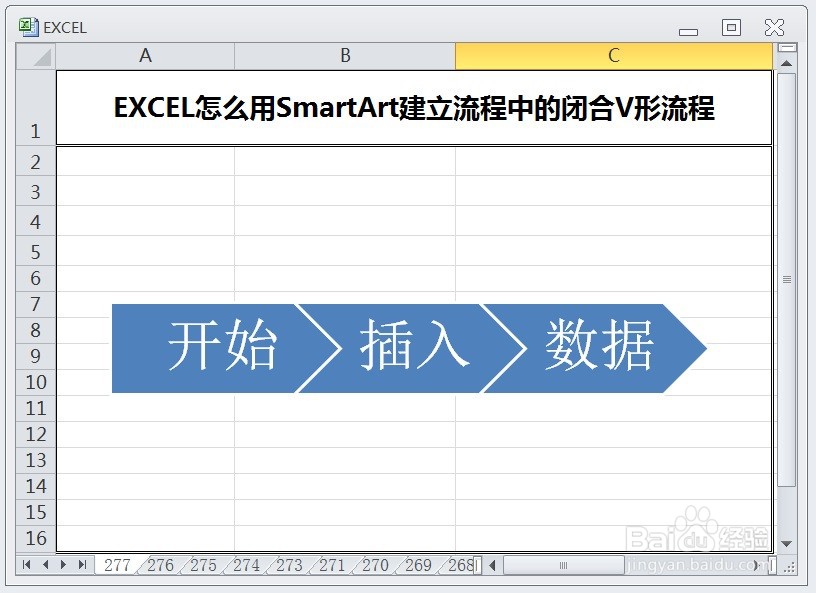Click the horizontal scrollbar thumb
Screen dimensions: 816x593
[564, 565]
